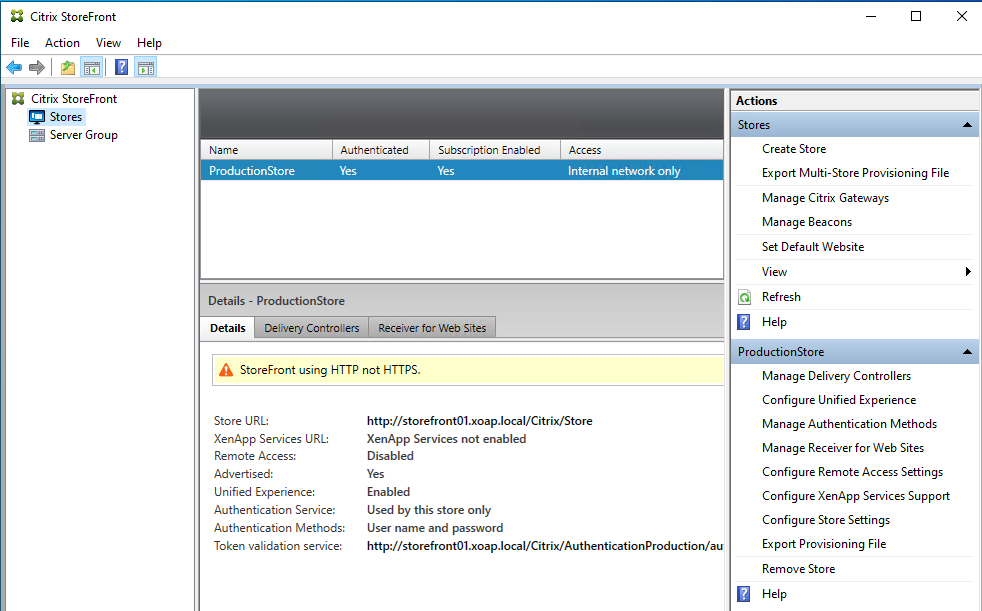982x611 pixels.
Task: Sort by the Access column header
Action: point(642,150)
